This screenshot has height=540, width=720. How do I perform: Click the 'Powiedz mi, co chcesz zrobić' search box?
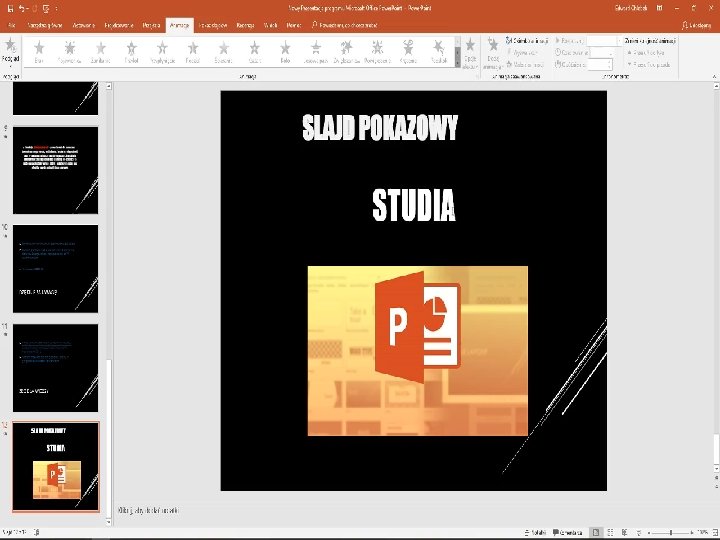[x=344, y=25]
